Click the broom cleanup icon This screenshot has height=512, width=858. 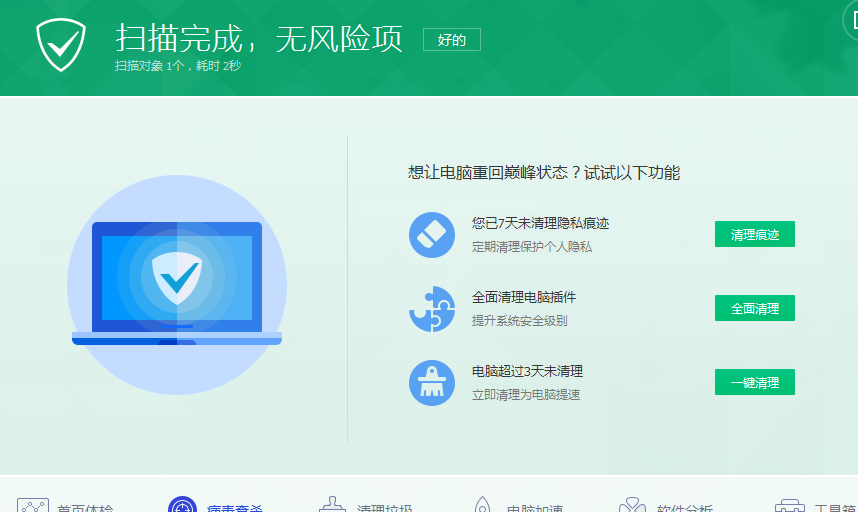coord(432,382)
